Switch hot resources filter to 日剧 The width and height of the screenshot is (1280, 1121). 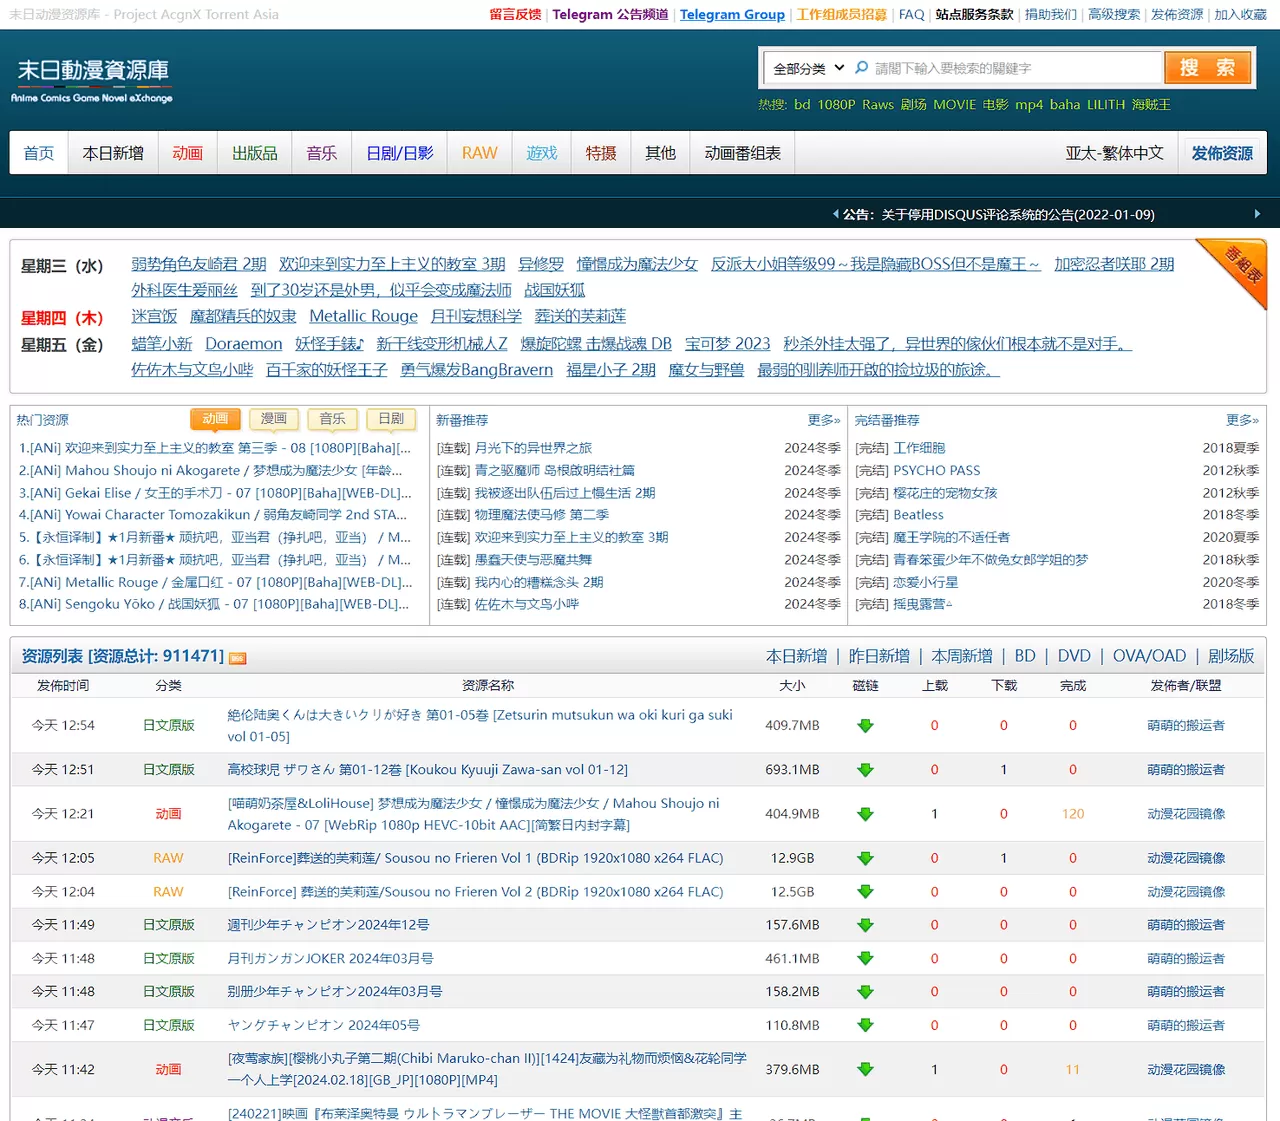pyautogui.click(x=390, y=419)
